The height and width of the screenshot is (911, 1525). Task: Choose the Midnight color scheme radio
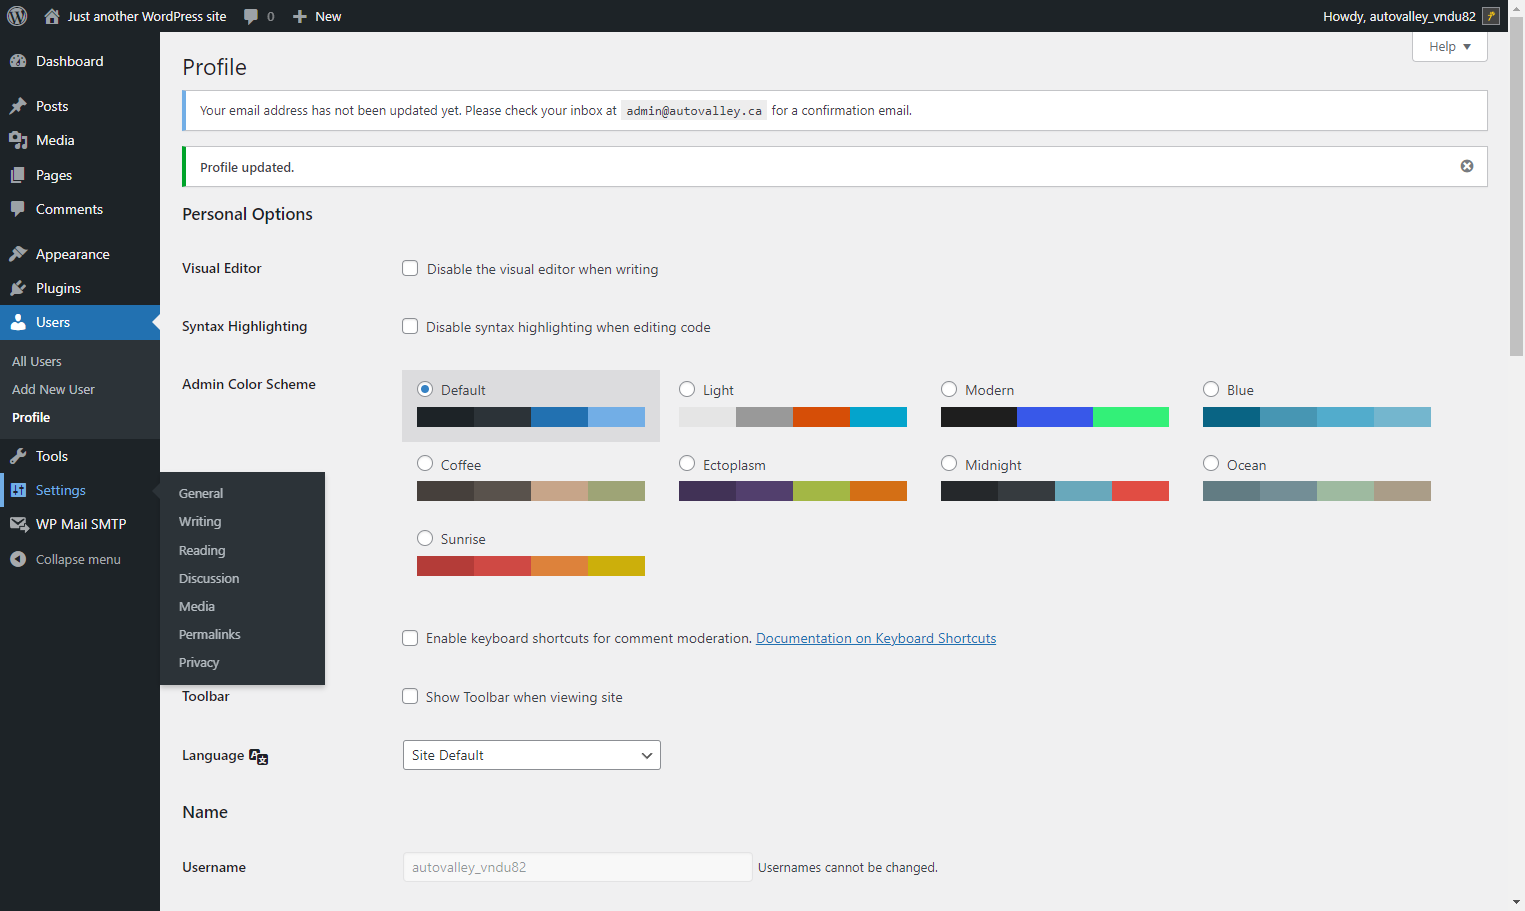click(x=949, y=463)
